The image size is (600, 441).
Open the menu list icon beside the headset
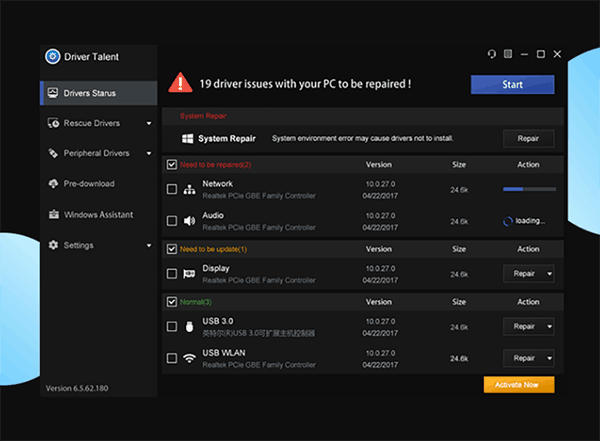[508, 54]
